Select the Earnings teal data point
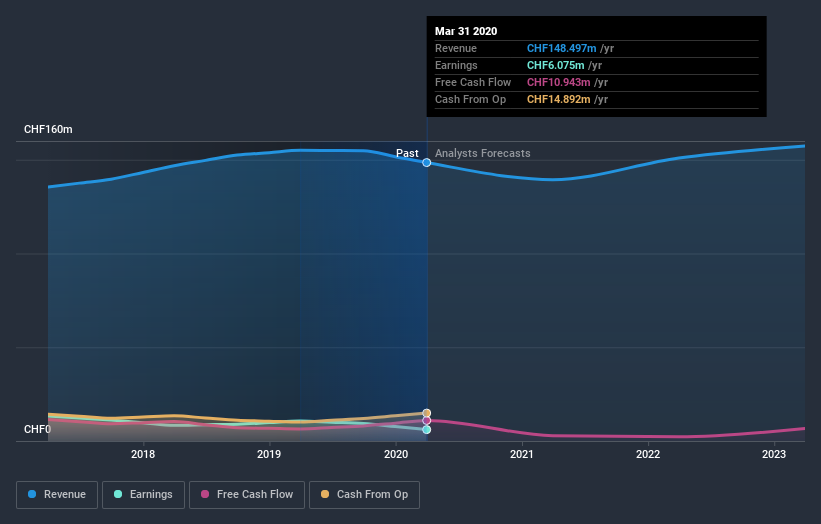 [427, 430]
